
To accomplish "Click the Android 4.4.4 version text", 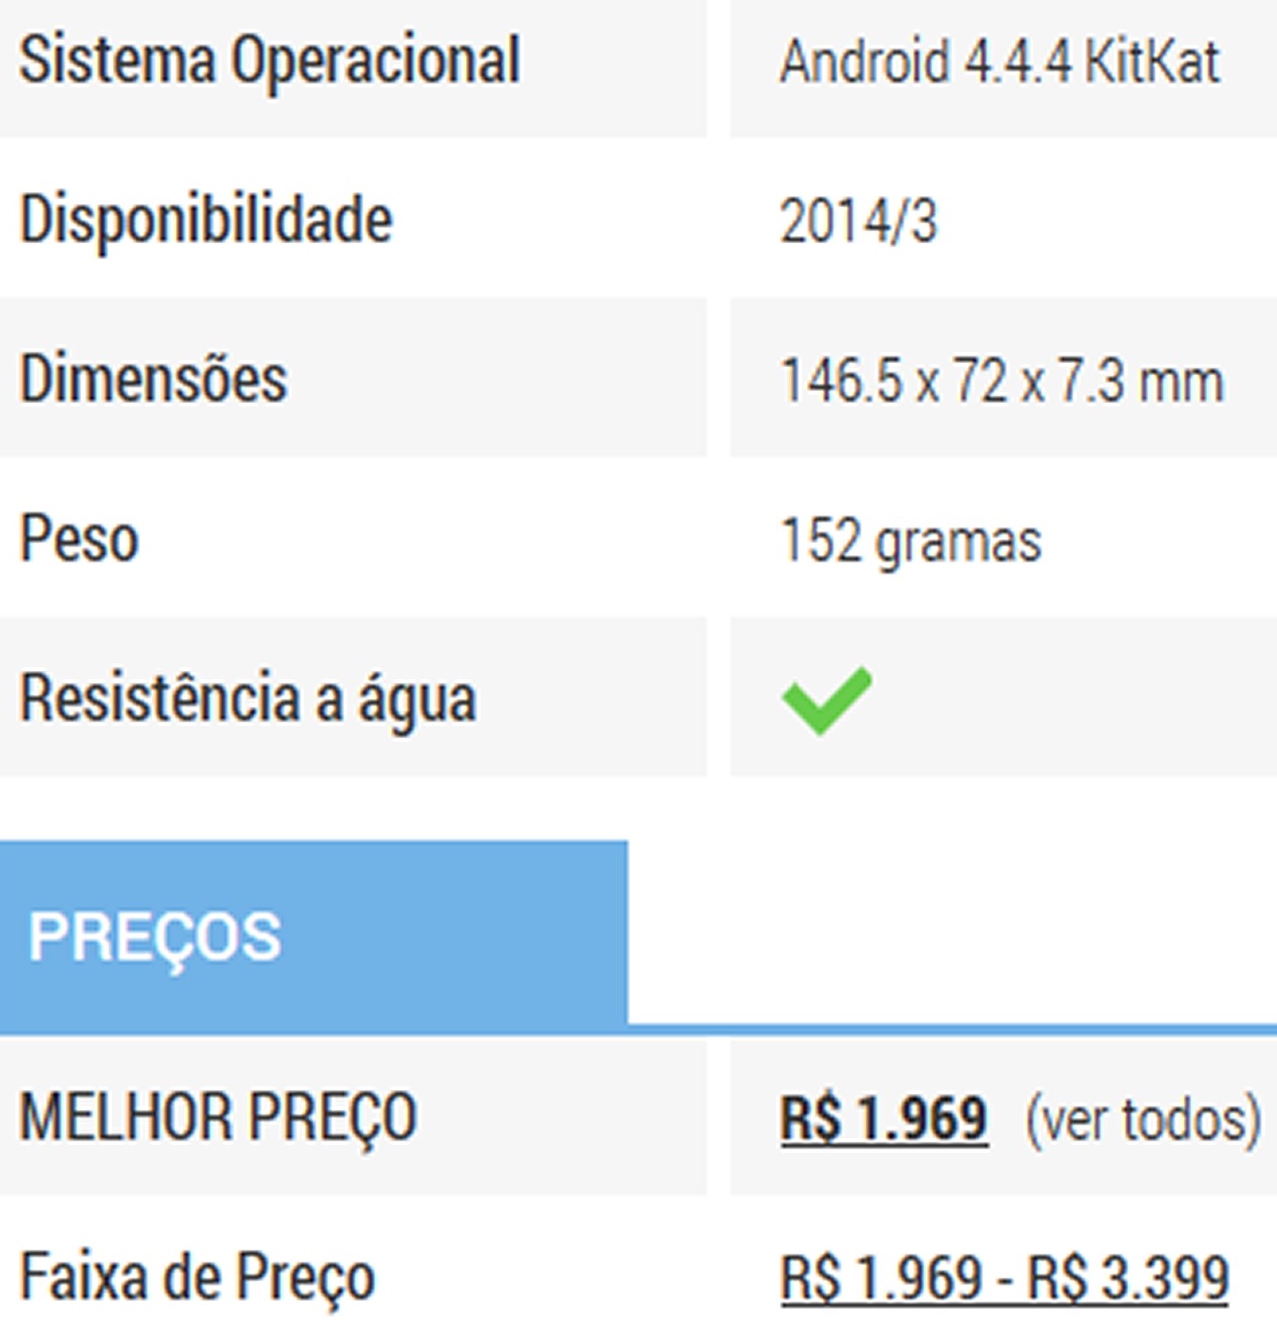I will 926,63.
